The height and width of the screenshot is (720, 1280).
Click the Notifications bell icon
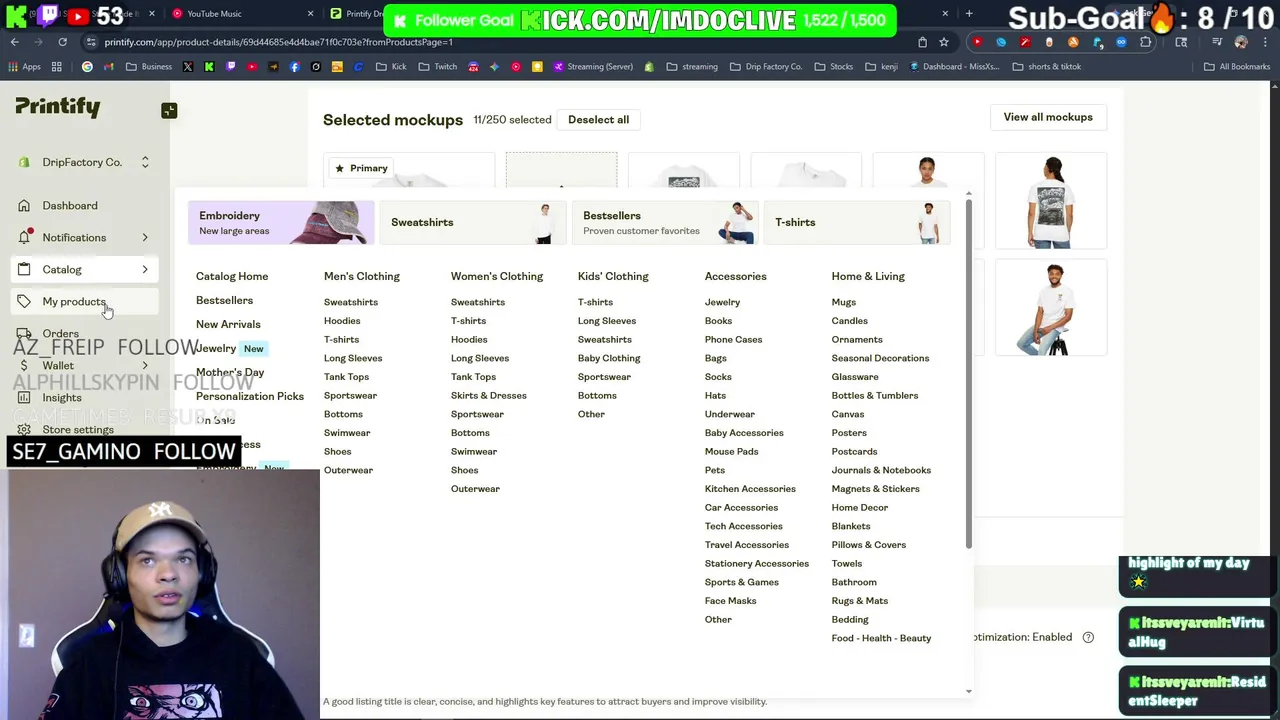(x=24, y=238)
